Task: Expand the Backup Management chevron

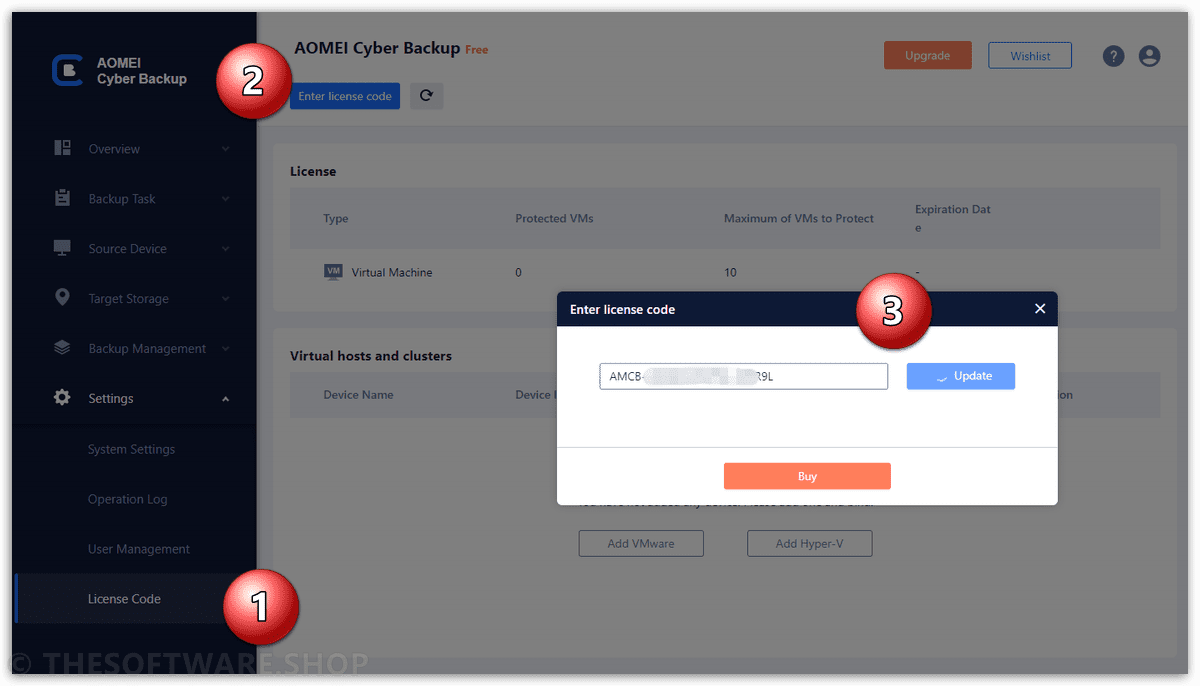Action: click(x=225, y=349)
